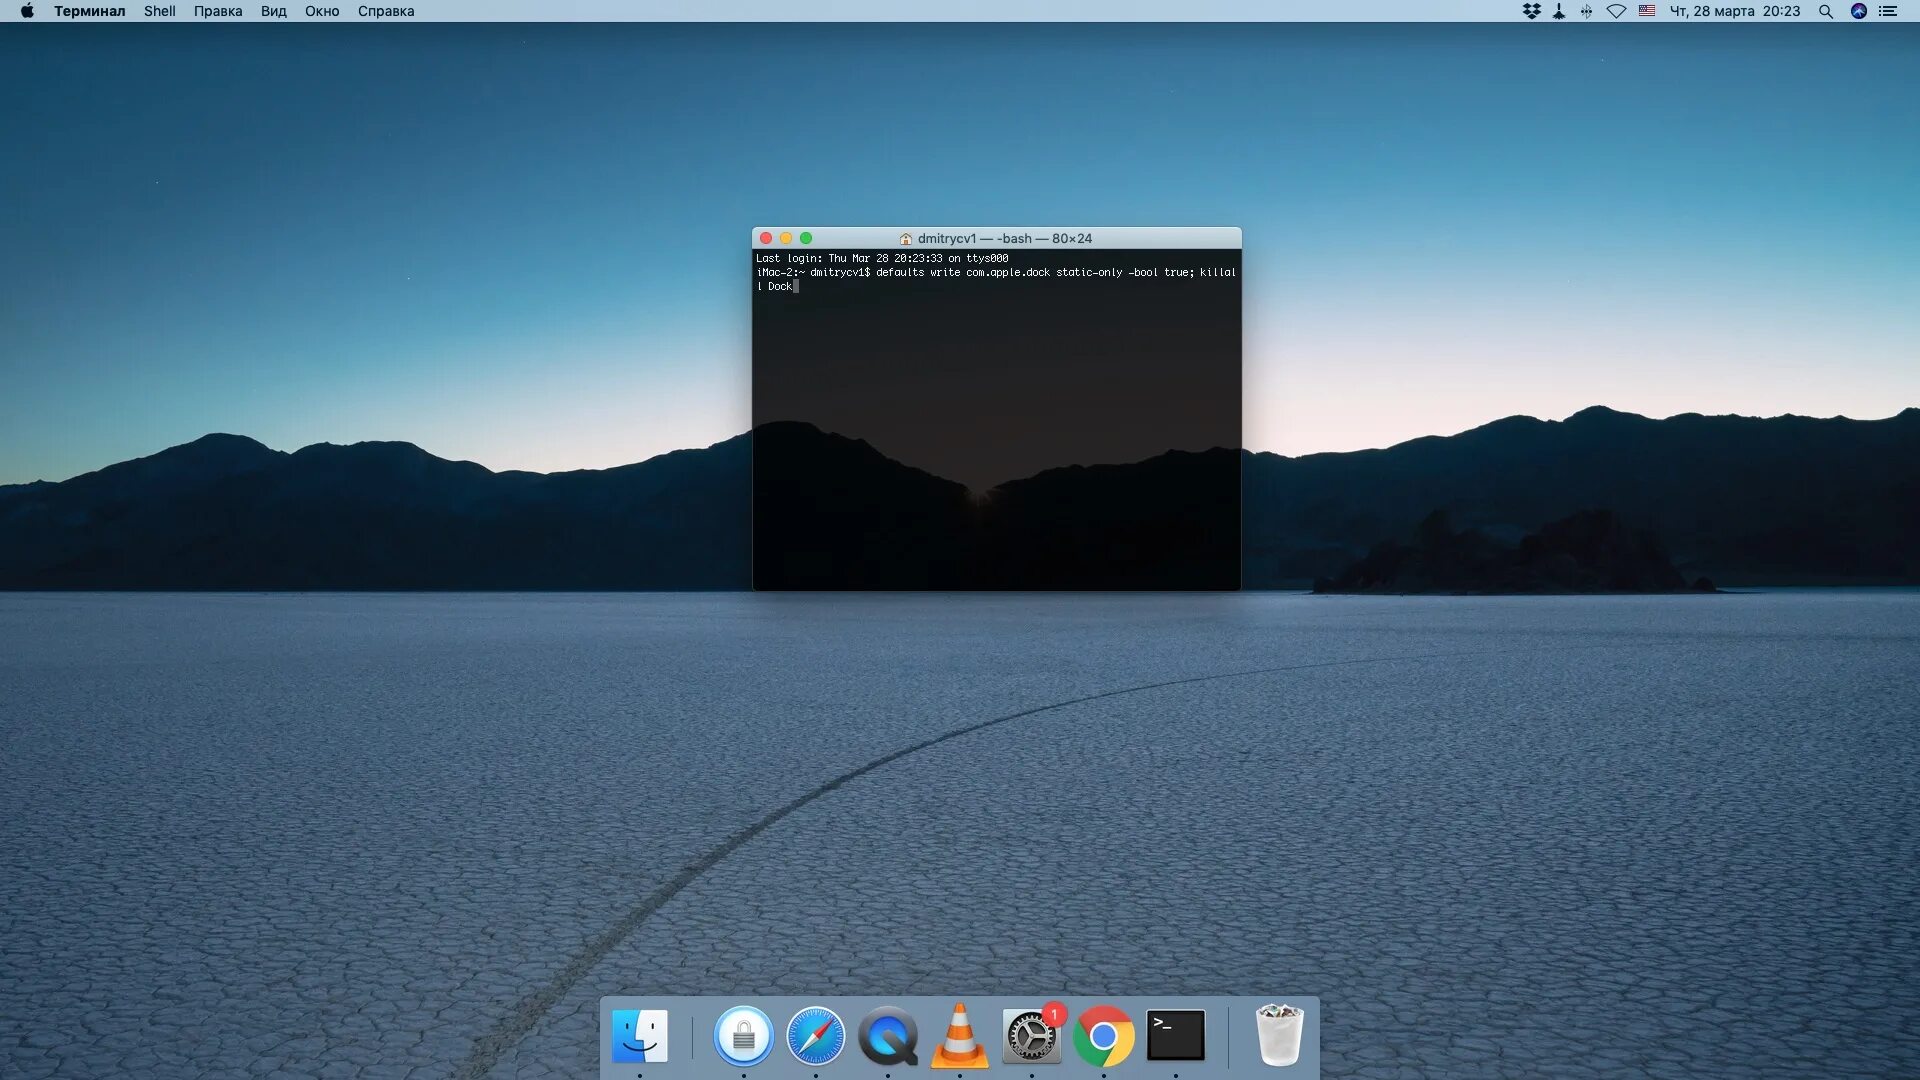Switch input source via US flag
Screen dimensions: 1920x1080
(x=1647, y=11)
